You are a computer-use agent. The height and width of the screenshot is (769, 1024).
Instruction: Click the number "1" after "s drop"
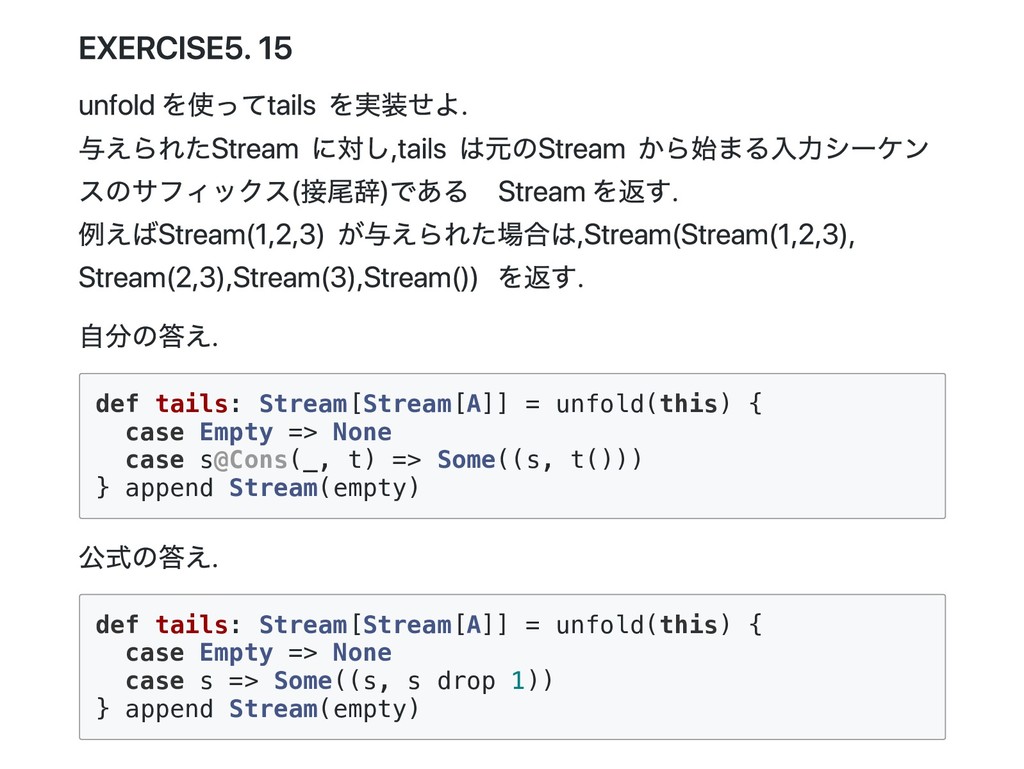pos(517,681)
